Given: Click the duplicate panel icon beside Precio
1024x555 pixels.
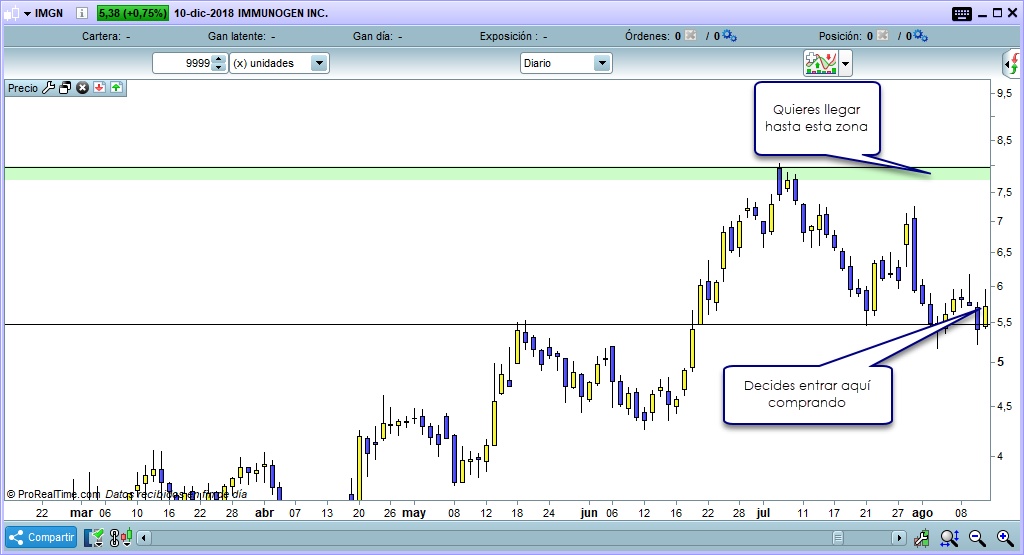Looking at the screenshot, I should [65, 88].
